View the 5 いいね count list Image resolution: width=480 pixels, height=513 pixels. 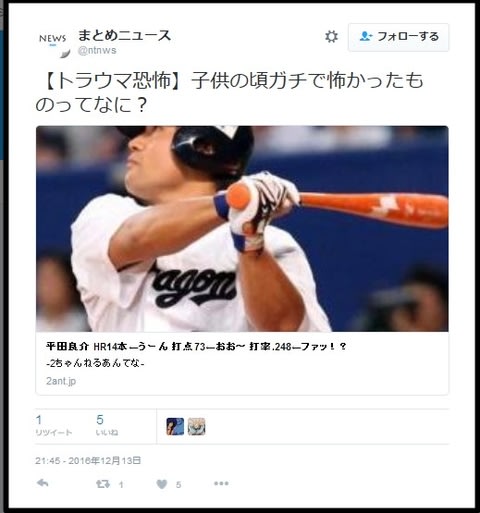point(107,425)
